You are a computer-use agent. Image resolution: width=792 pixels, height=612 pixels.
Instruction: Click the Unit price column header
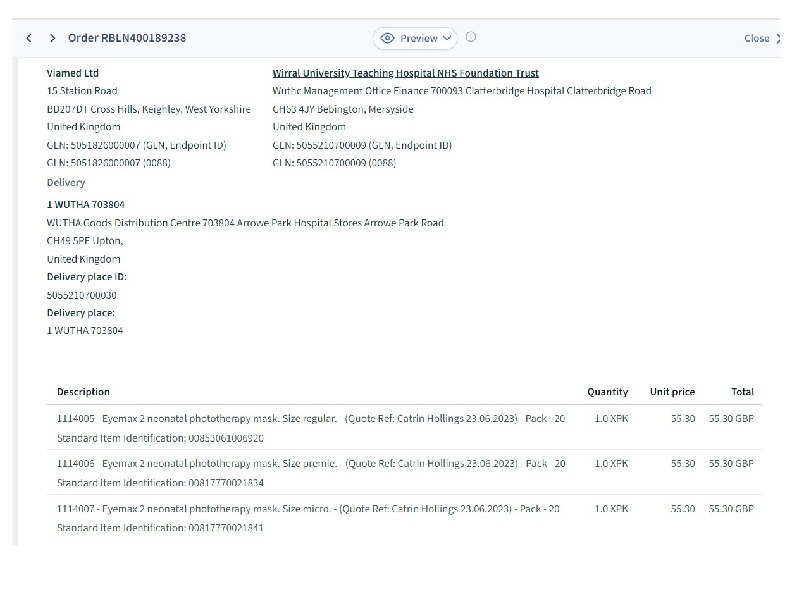click(x=670, y=392)
